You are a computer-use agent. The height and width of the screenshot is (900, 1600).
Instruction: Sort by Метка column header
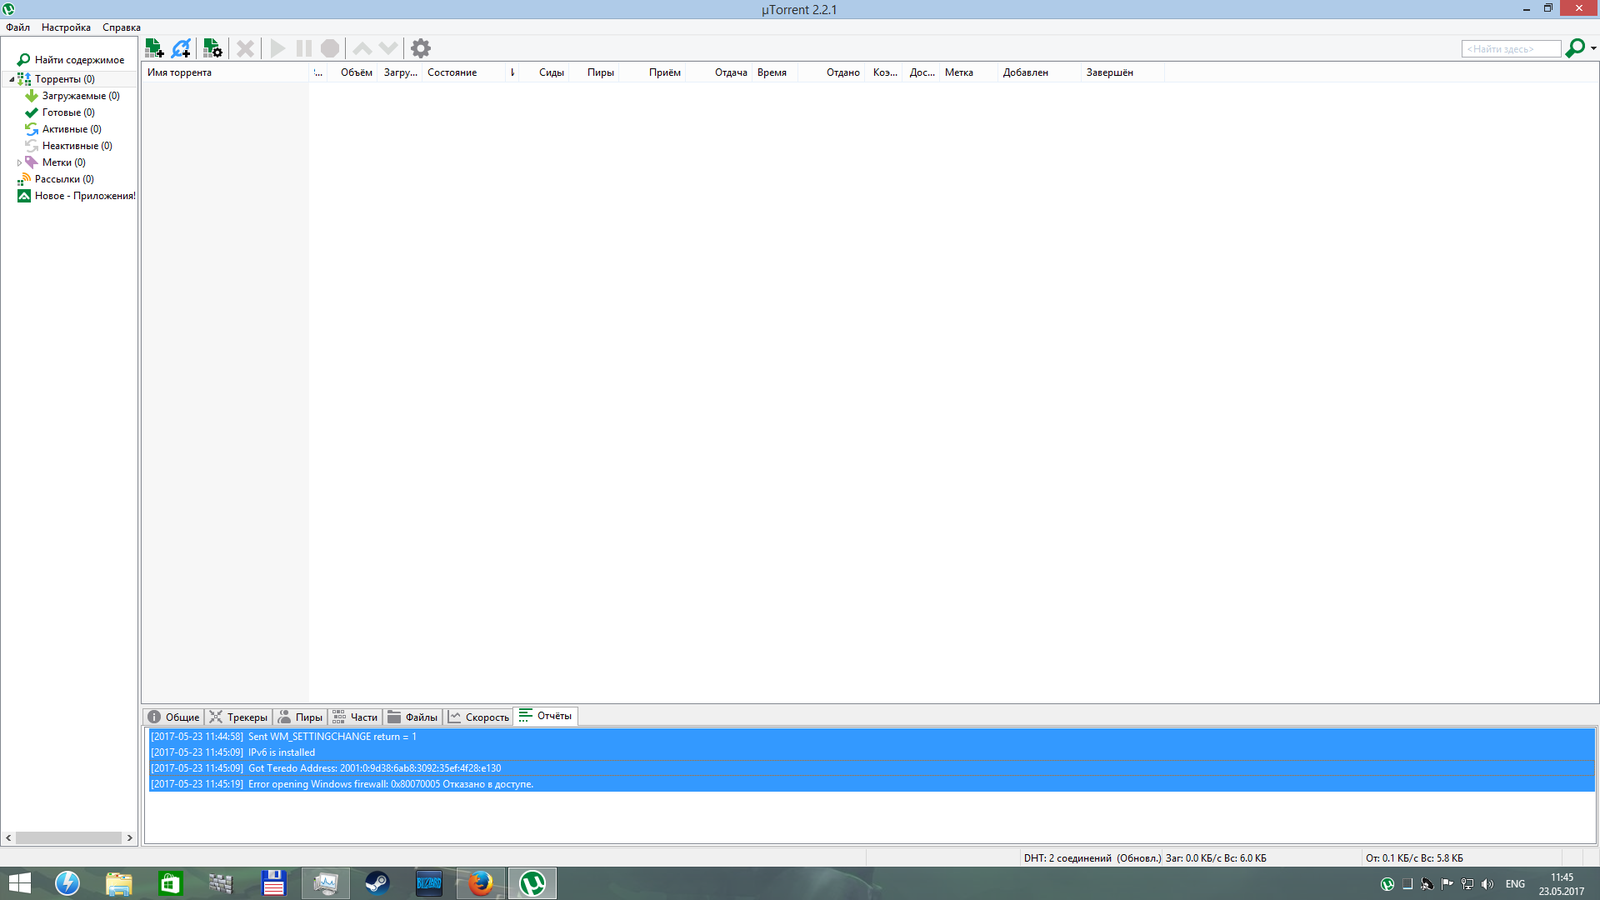pyautogui.click(x=969, y=72)
